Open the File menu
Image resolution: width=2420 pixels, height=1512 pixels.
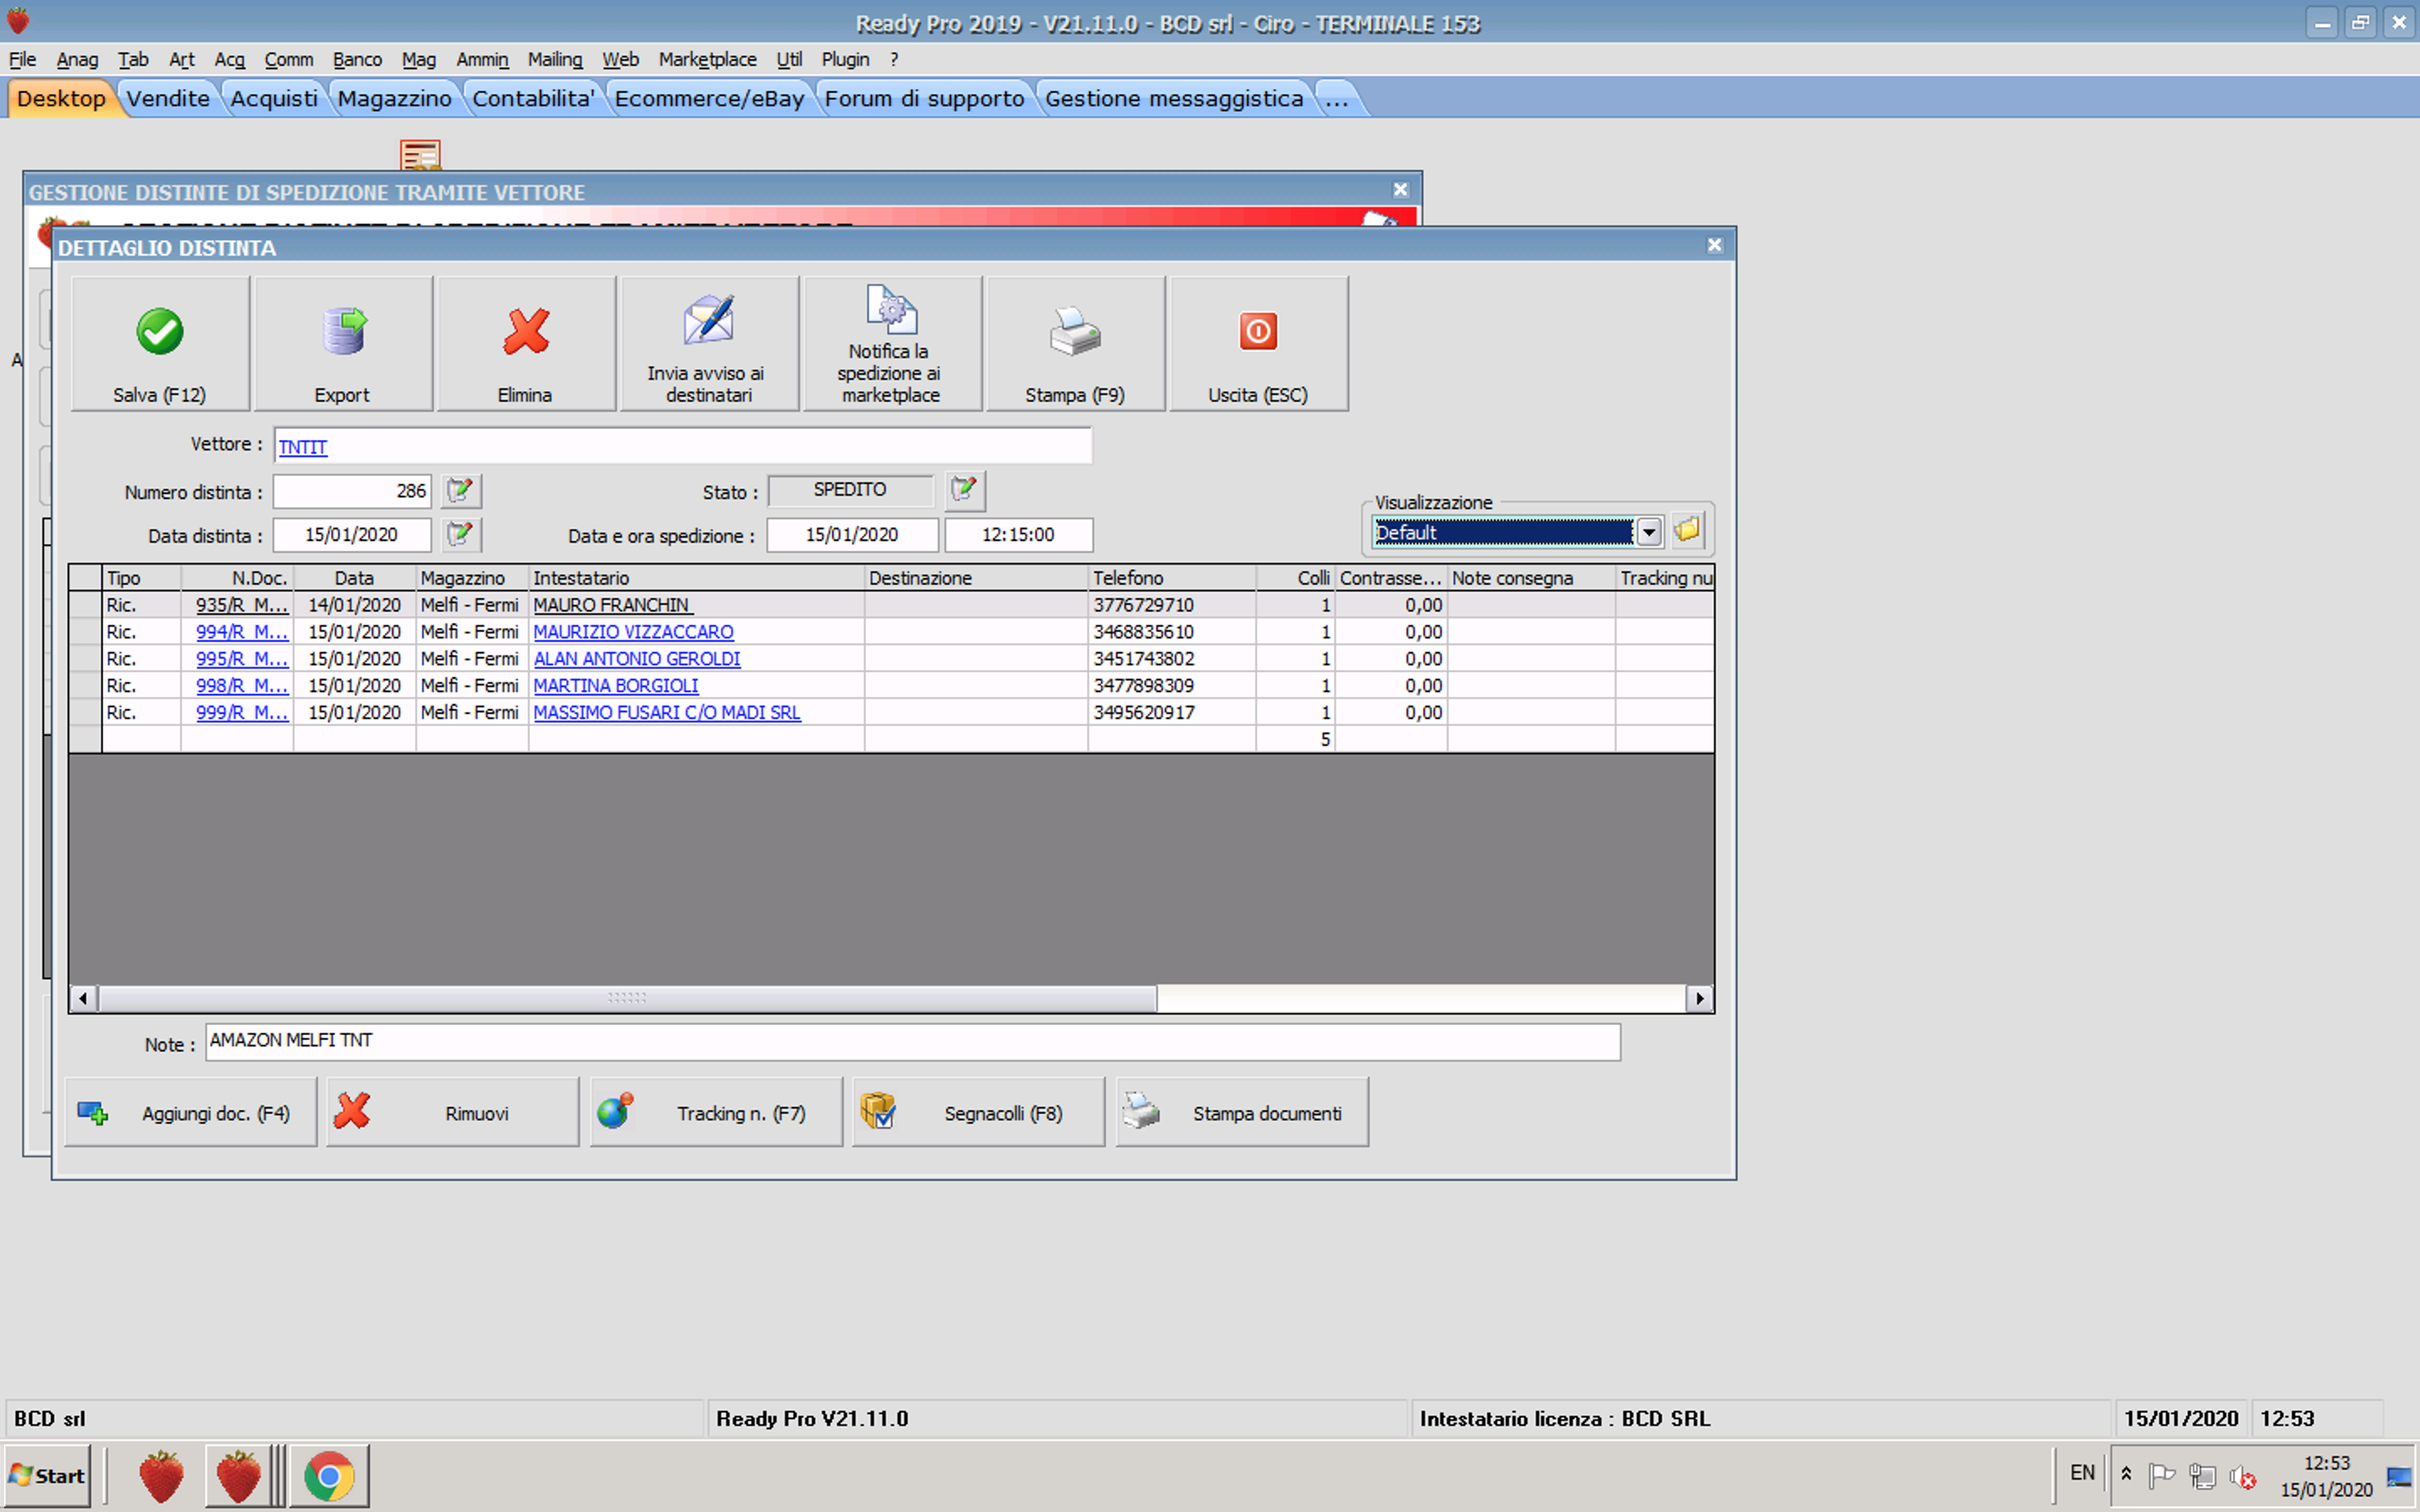point(22,59)
